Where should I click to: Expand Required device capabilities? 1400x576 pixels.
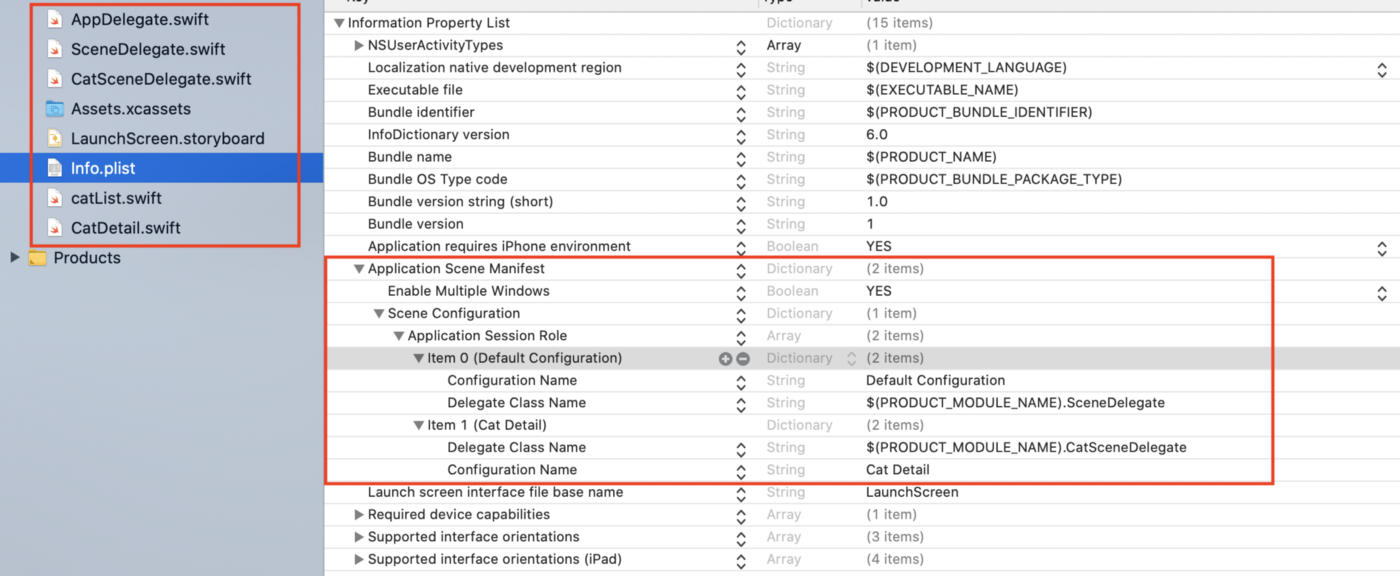click(359, 515)
